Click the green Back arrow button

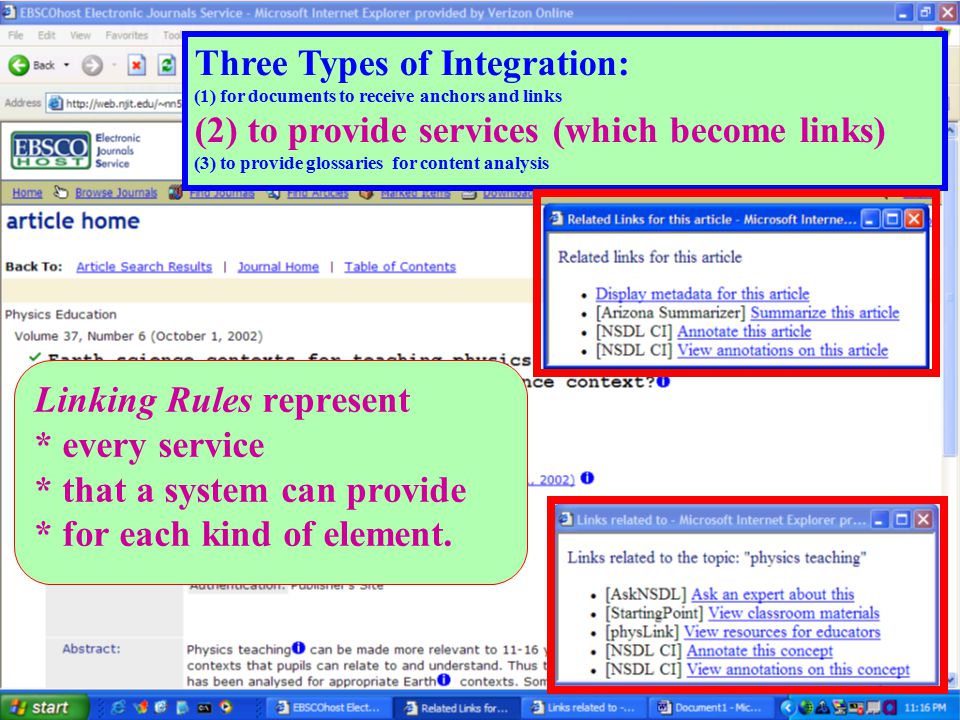[x=19, y=65]
